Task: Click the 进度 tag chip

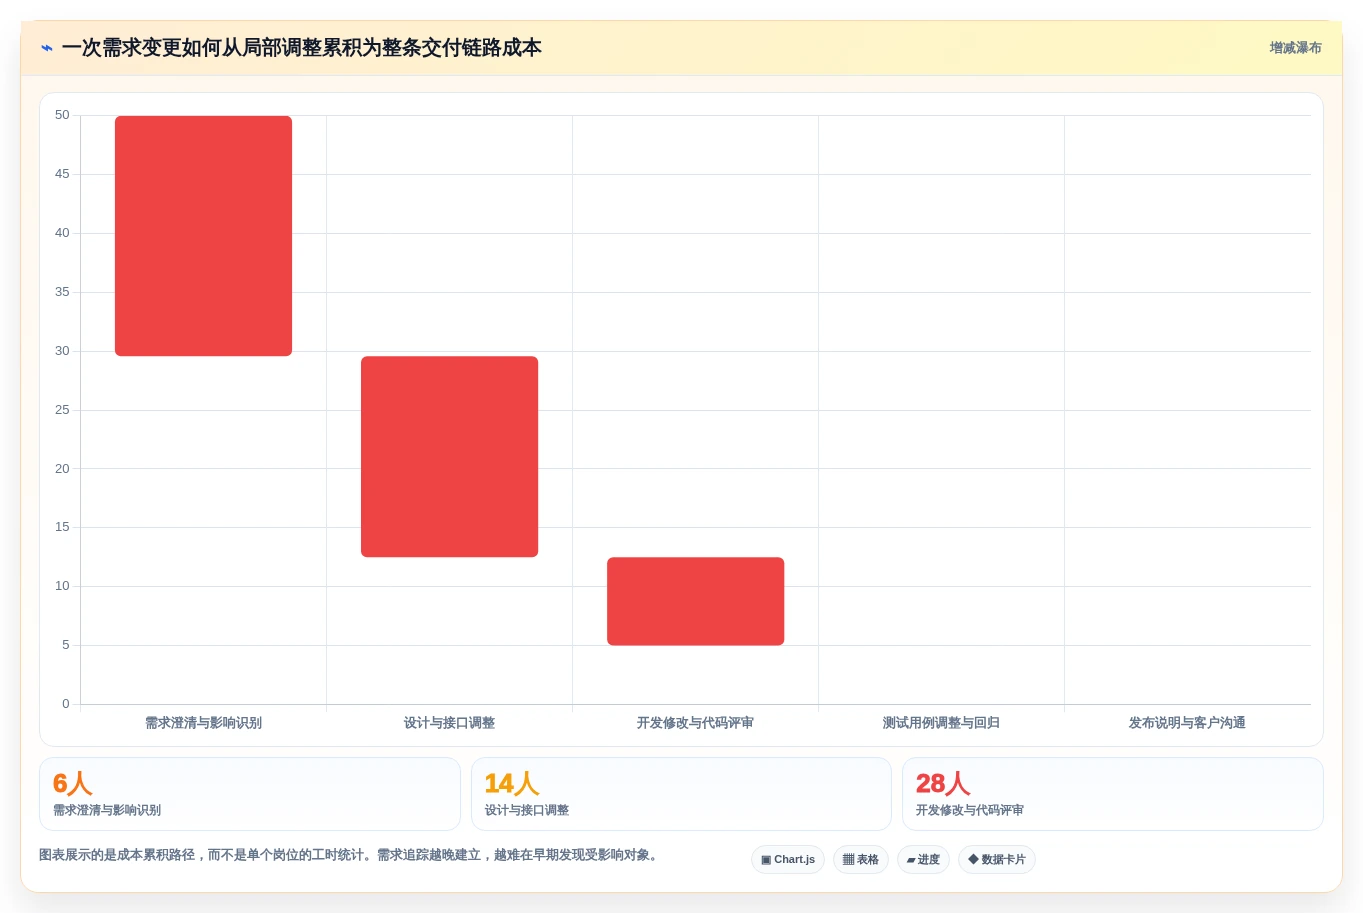Action: click(x=923, y=860)
